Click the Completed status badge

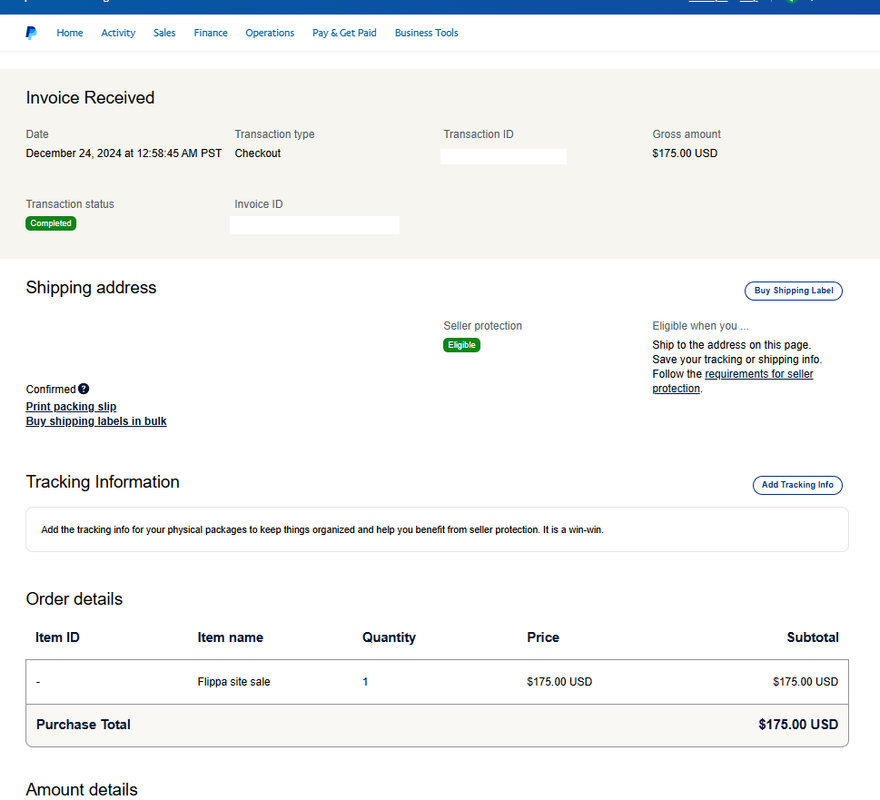pos(51,223)
